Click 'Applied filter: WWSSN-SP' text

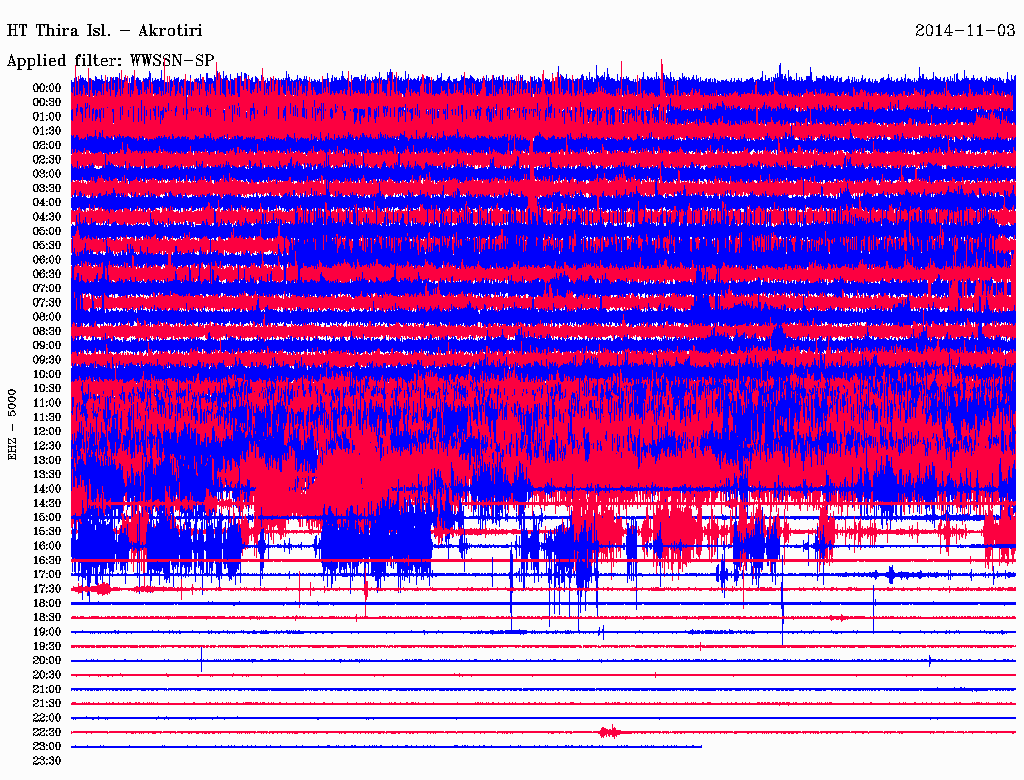point(110,61)
